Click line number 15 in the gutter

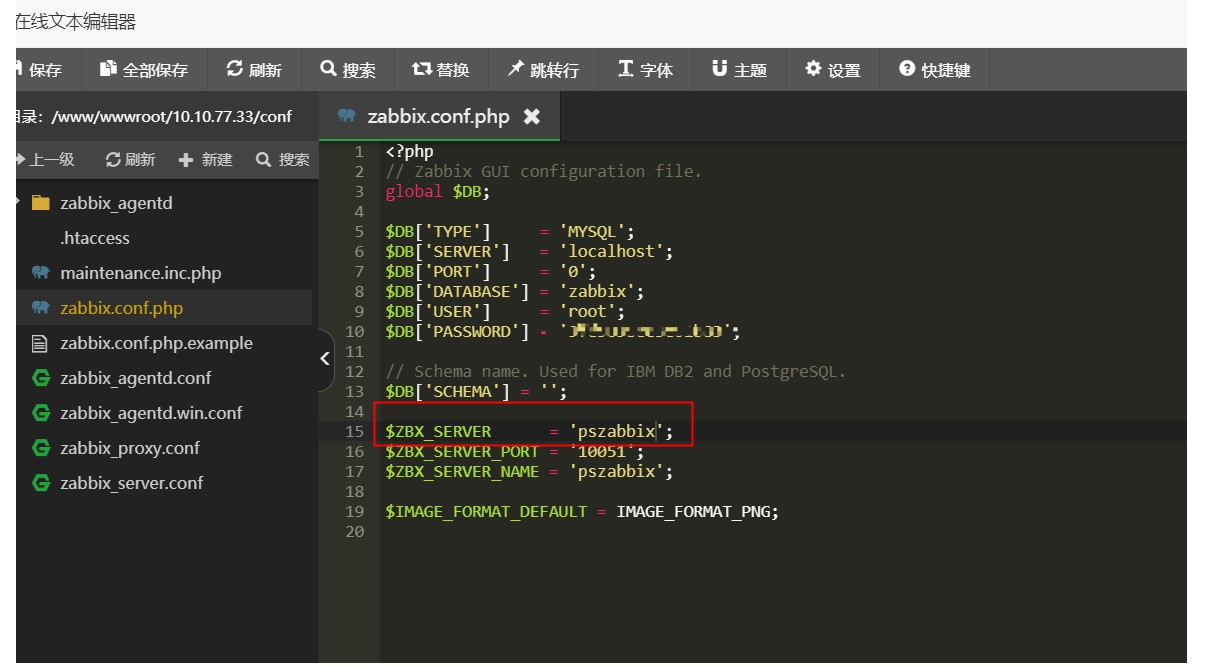(355, 432)
